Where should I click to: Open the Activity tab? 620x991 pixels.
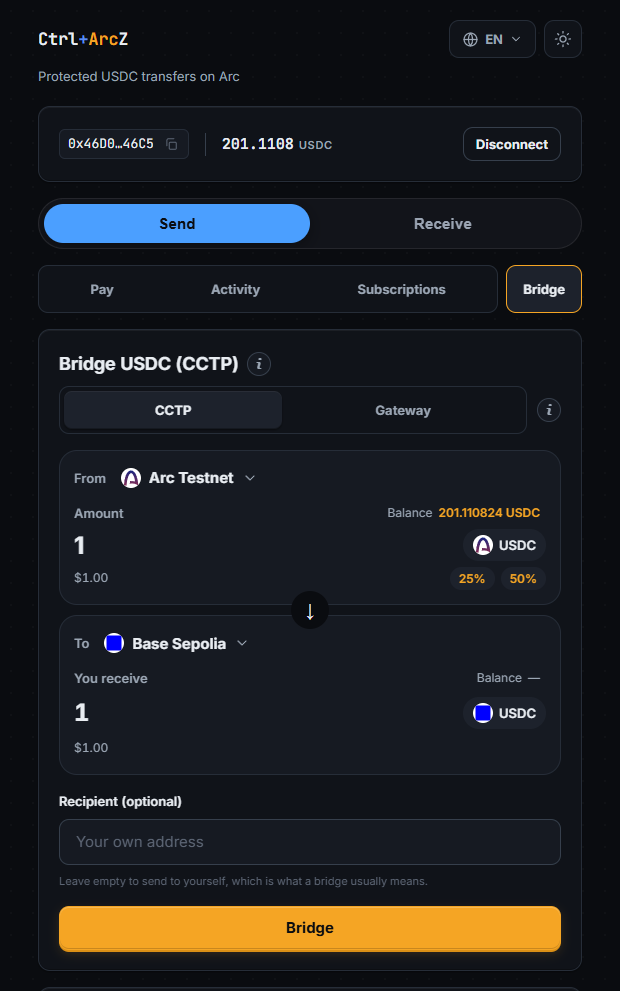pyautogui.click(x=235, y=289)
